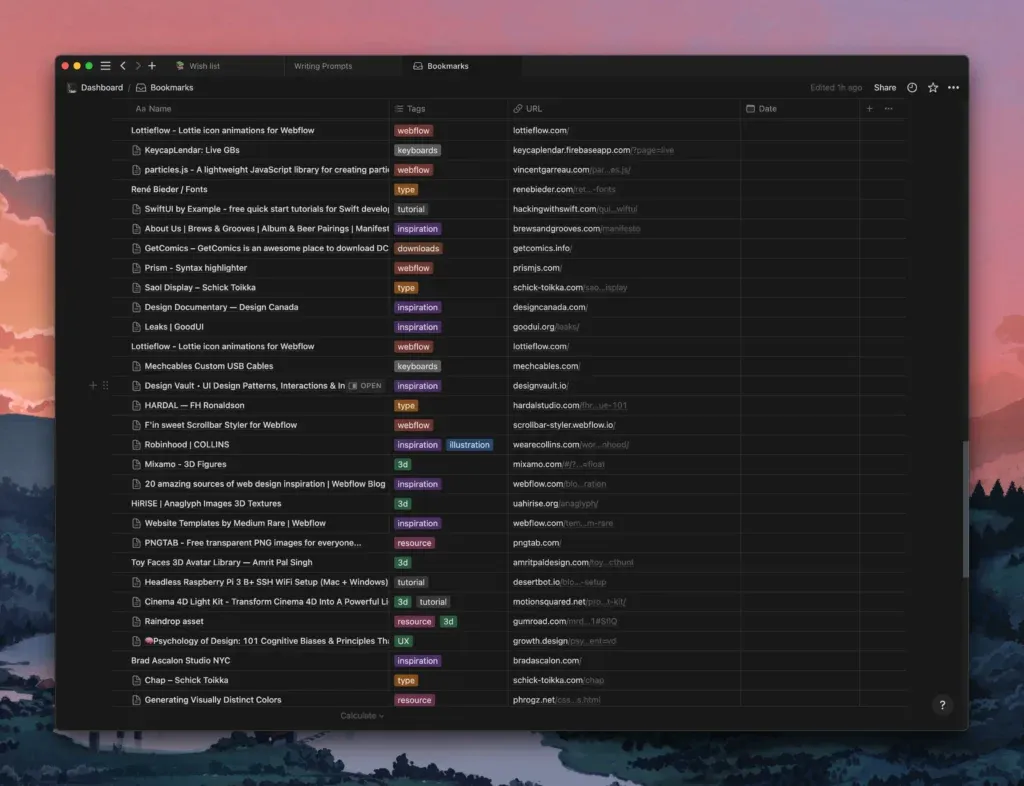Viewport: 1024px width, 786px height.
Task: Select '20 amazing sources of web design' row
Action: pyautogui.click(x=264, y=484)
